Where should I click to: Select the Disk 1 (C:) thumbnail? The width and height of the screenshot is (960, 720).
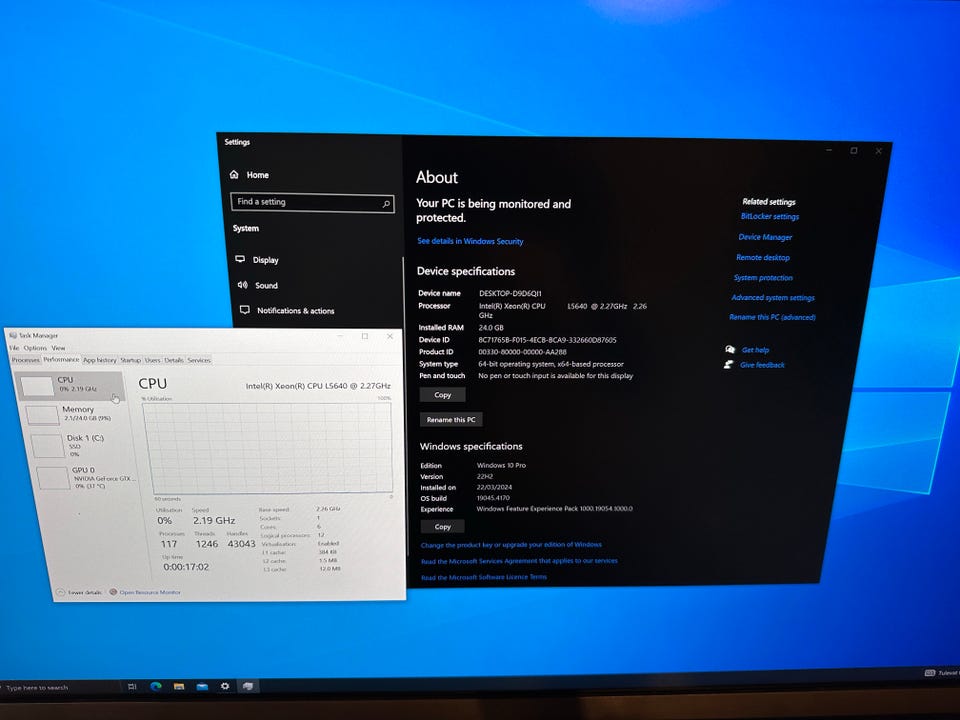pos(47,446)
